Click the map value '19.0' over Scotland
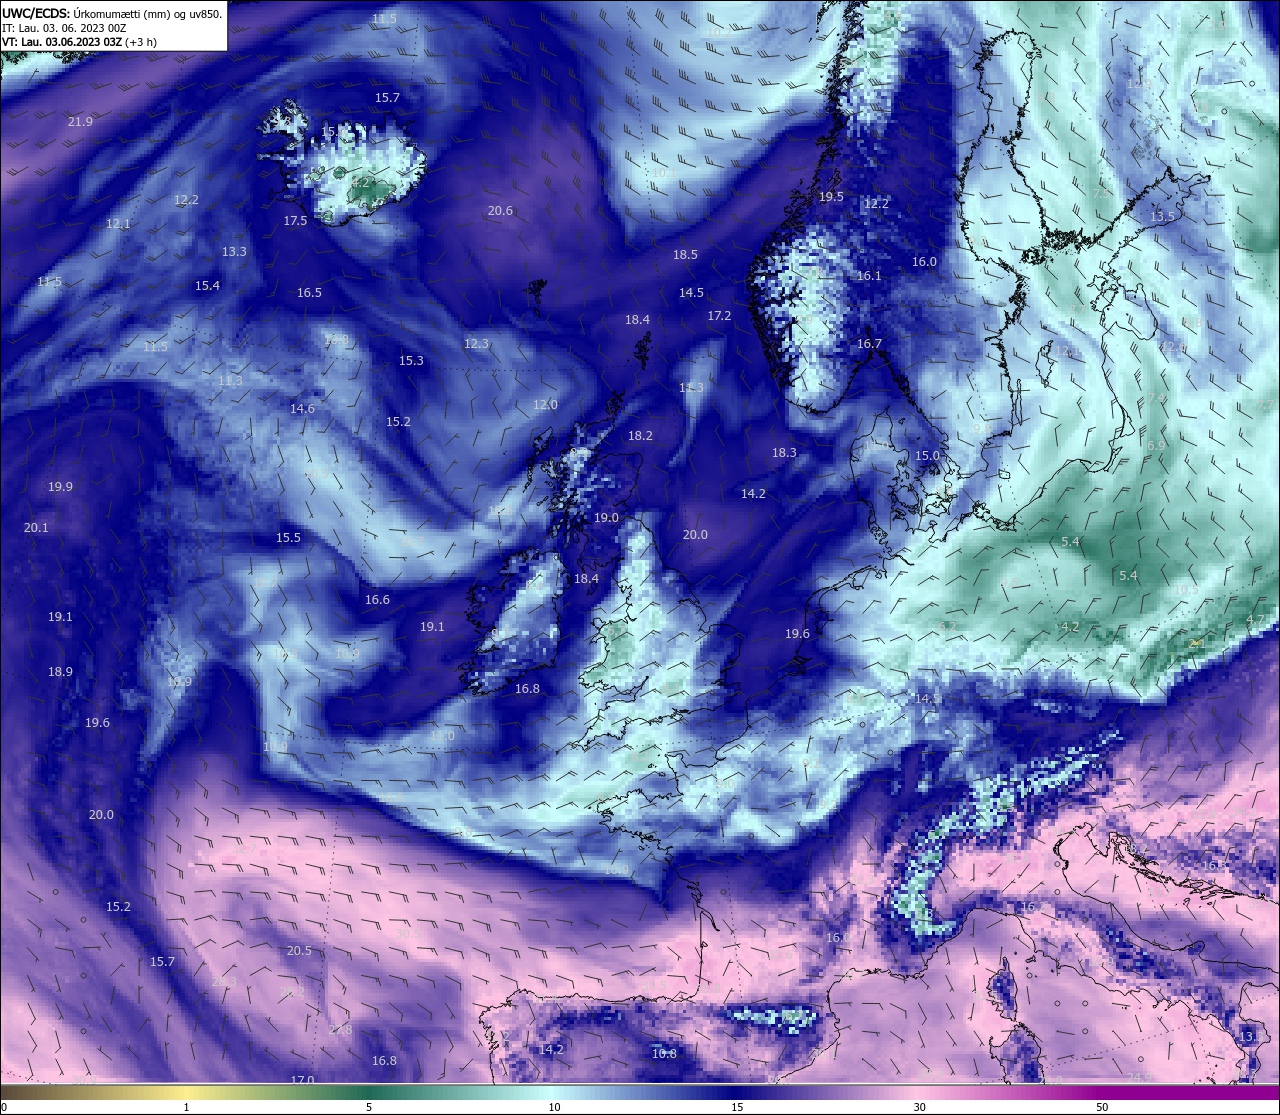This screenshot has width=1280, height=1115. point(606,517)
